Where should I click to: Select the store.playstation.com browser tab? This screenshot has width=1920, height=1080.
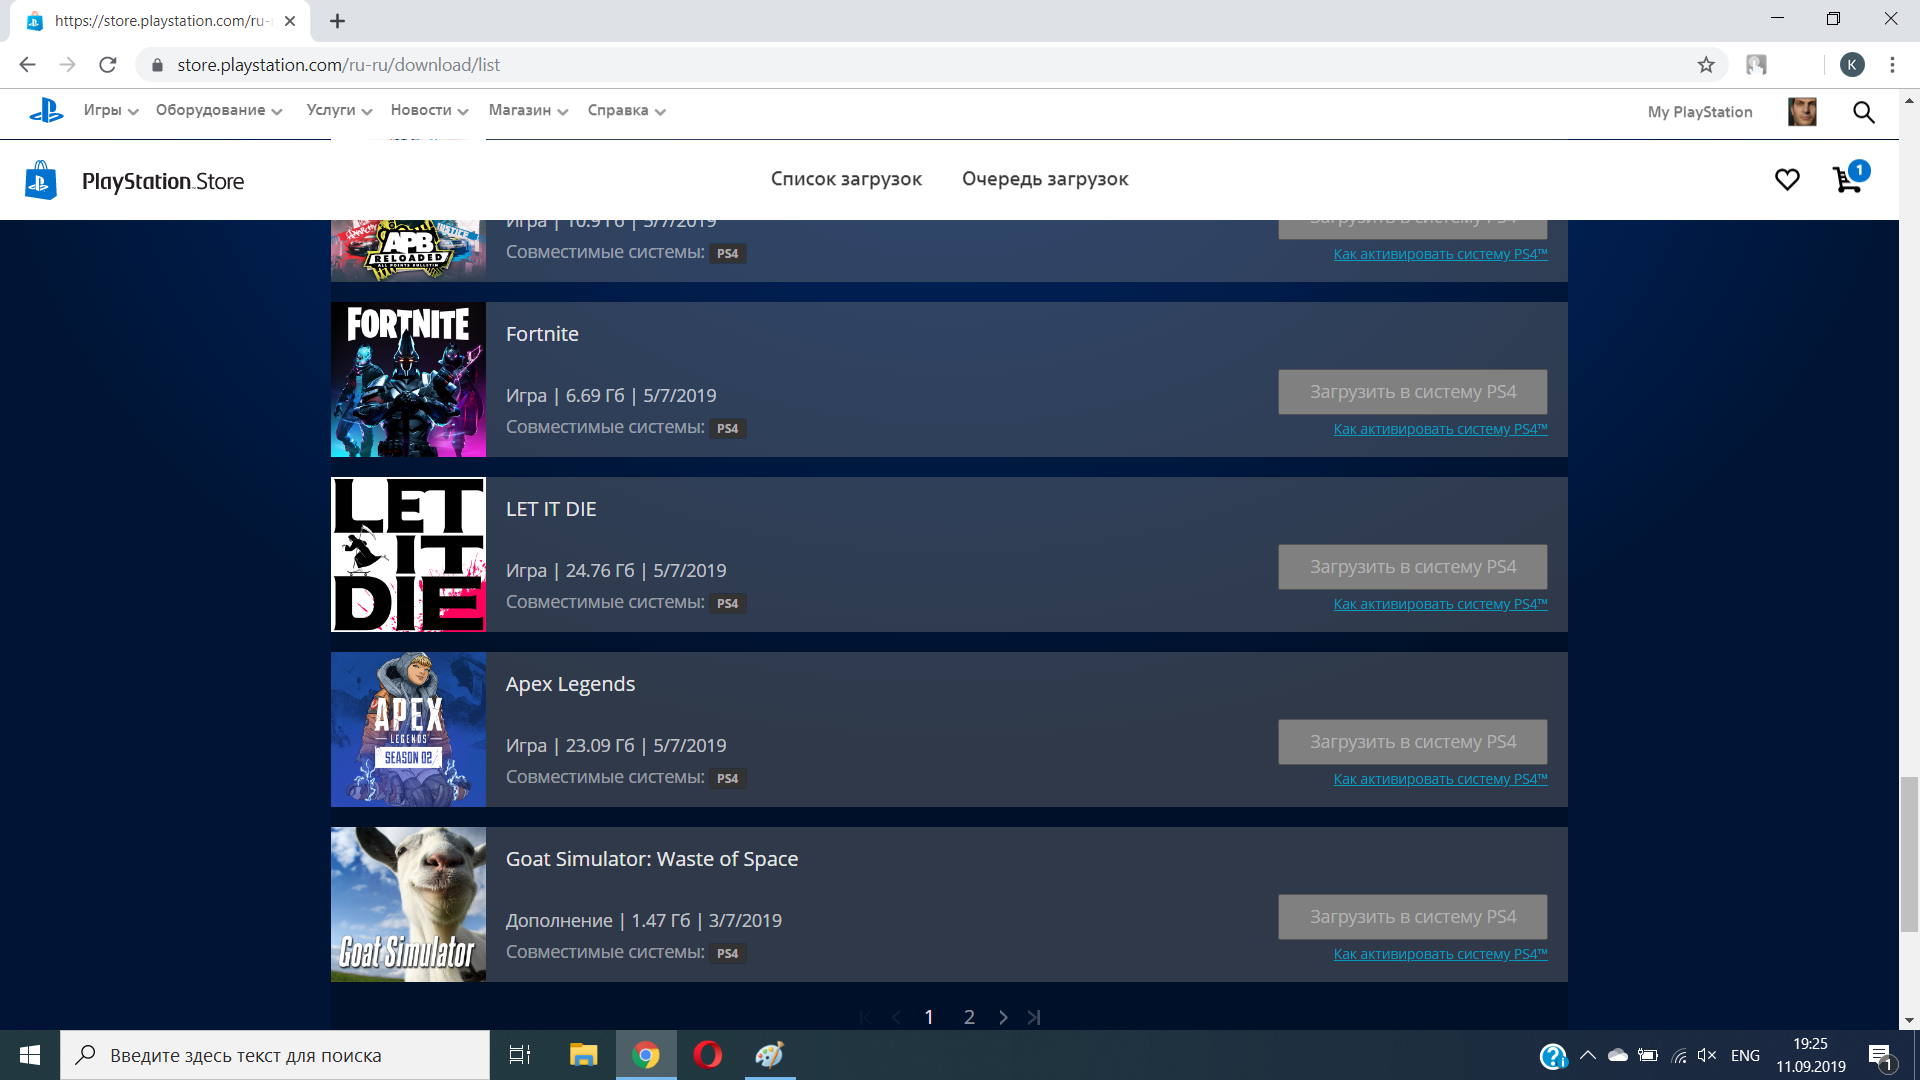point(160,21)
